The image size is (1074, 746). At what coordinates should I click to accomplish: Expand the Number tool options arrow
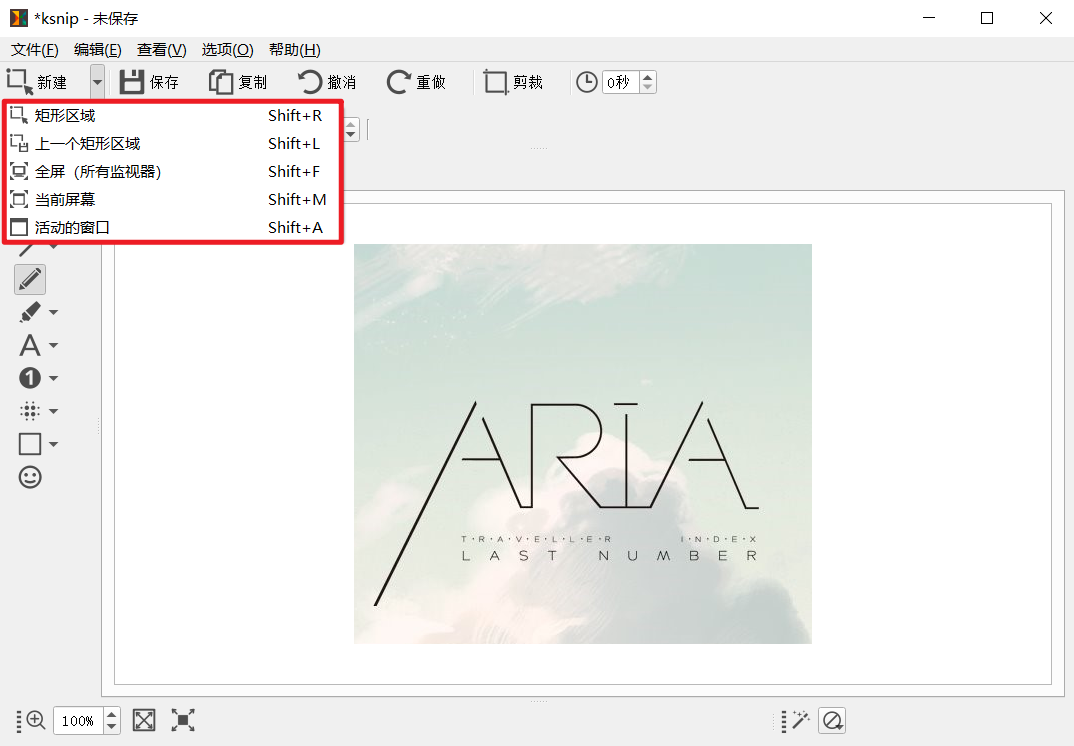53,378
